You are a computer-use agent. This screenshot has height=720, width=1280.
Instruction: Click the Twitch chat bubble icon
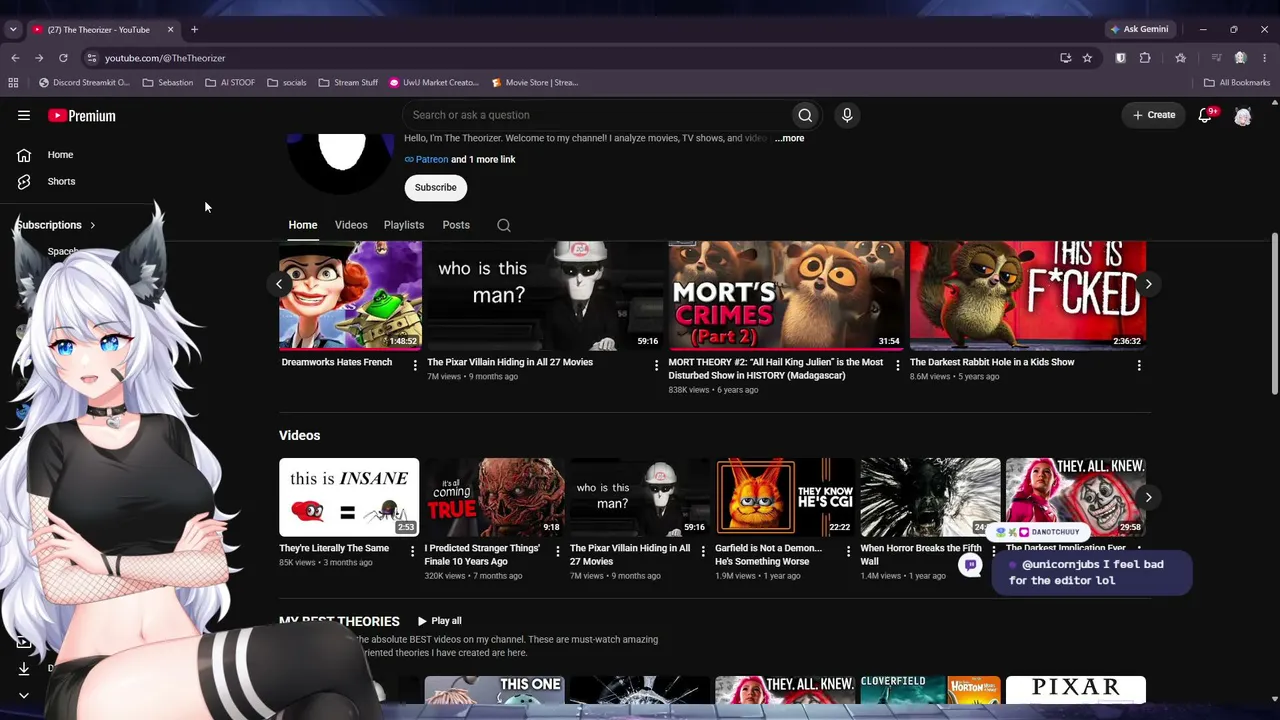click(x=970, y=565)
